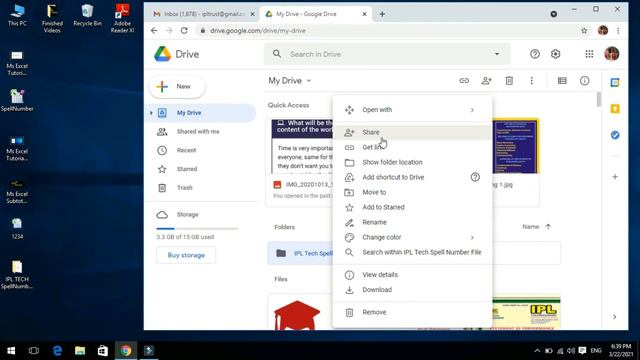Click the help icon beside Add shortcut to Drive
The image size is (640, 360).
[475, 177]
